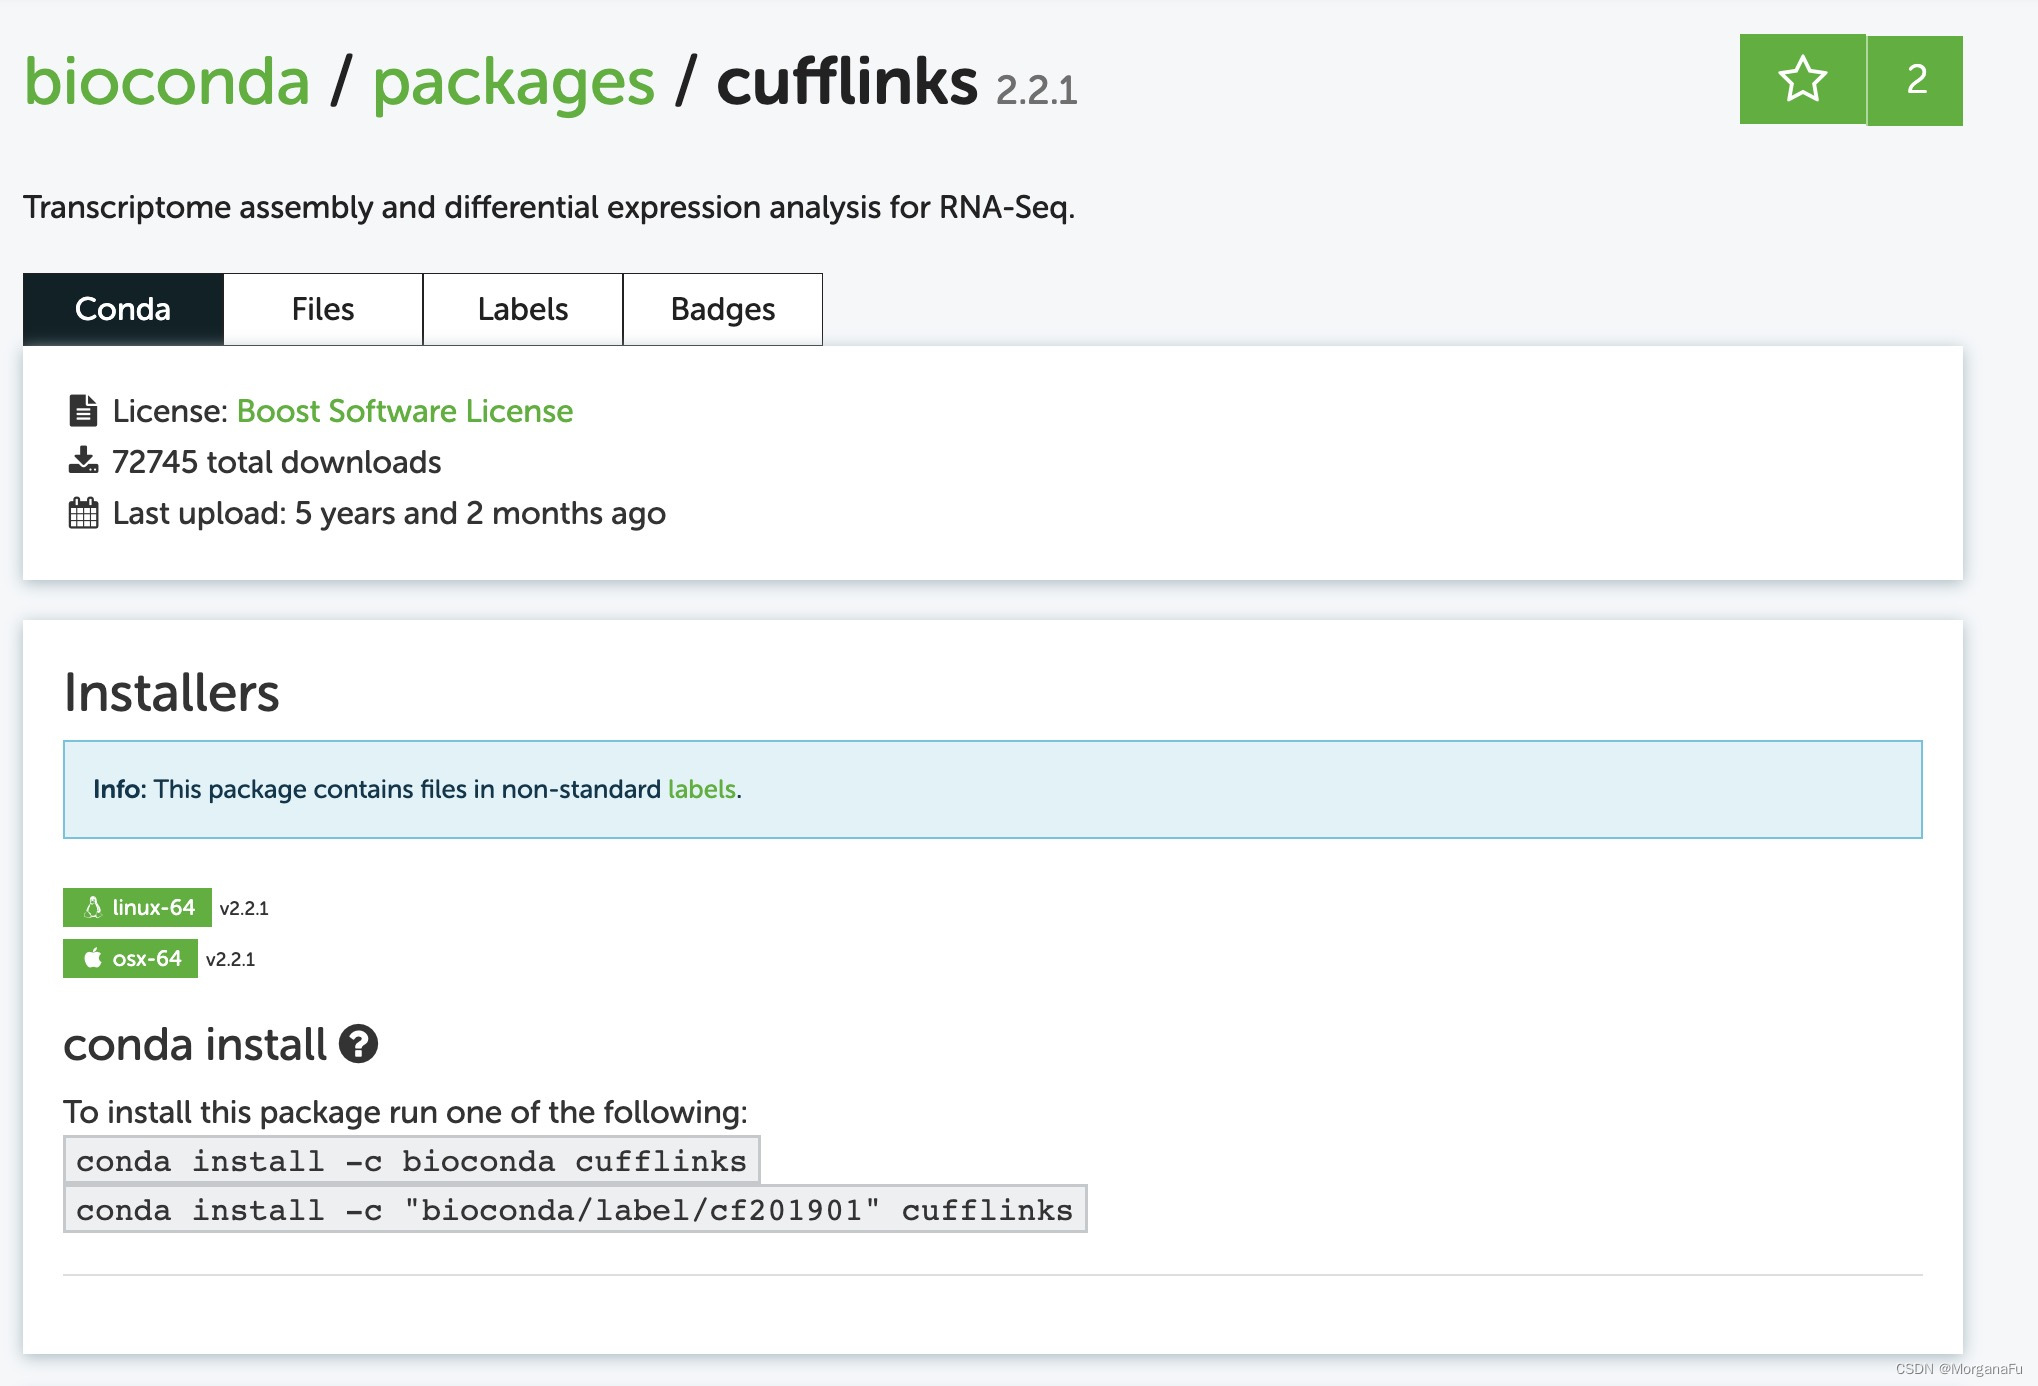Viewport: 2038px width, 1386px height.
Task: Click the conda install -c bioconda command
Action: (x=411, y=1160)
